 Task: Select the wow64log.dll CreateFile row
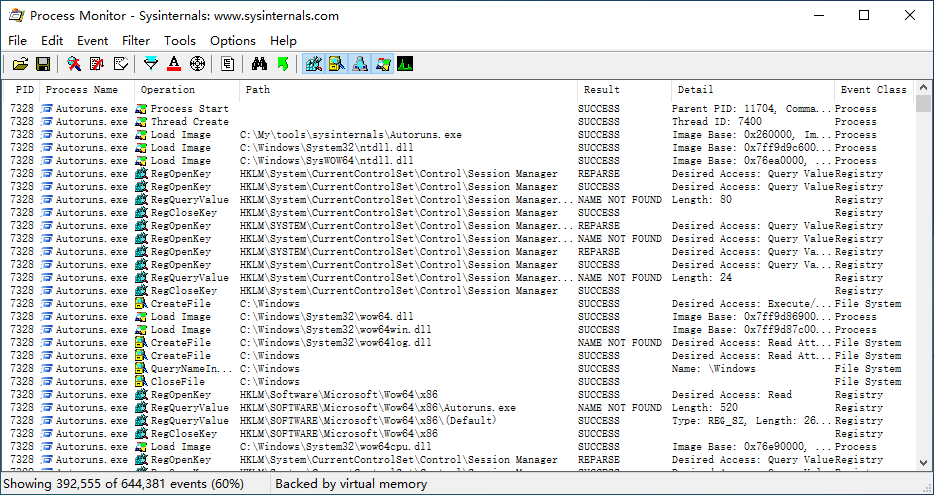coord(459,343)
